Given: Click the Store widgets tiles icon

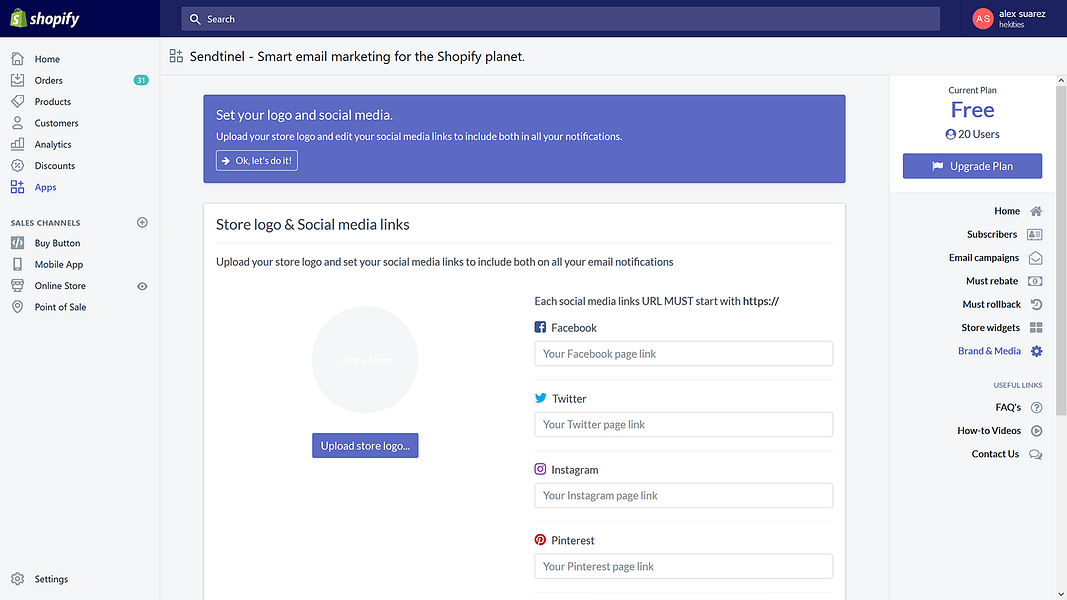Looking at the screenshot, I should coord(1036,328).
